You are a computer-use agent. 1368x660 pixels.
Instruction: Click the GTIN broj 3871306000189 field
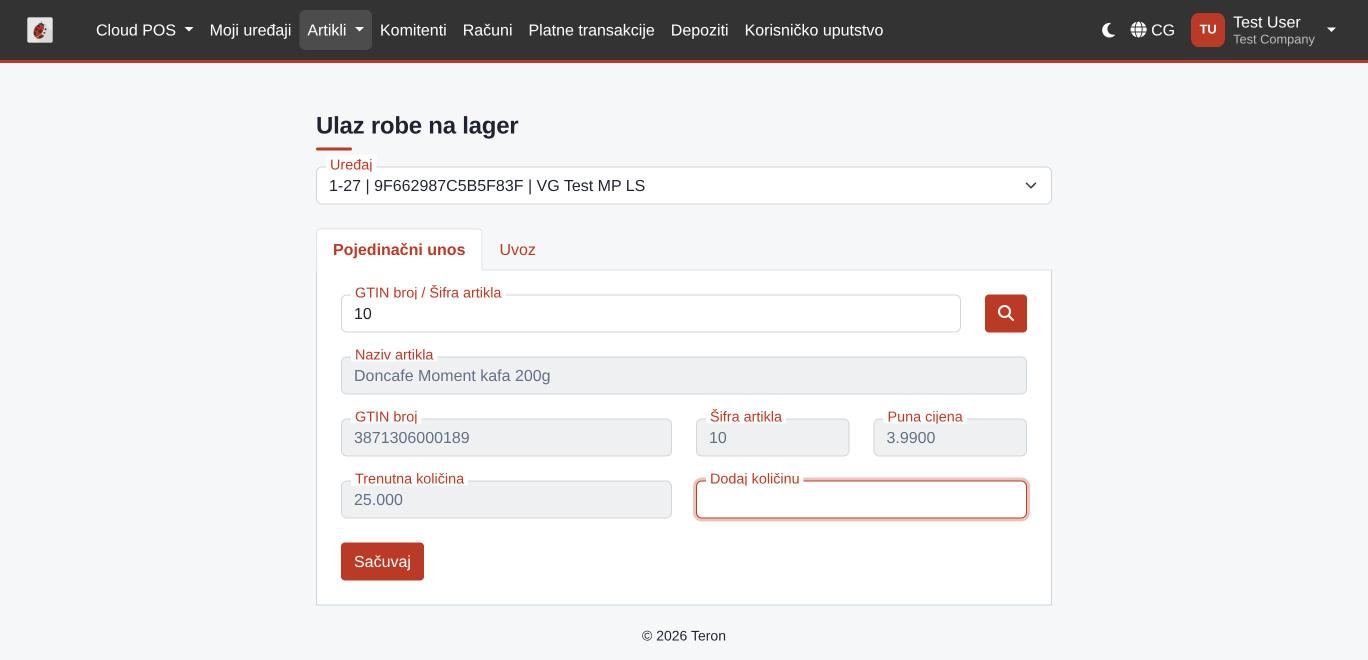point(506,437)
